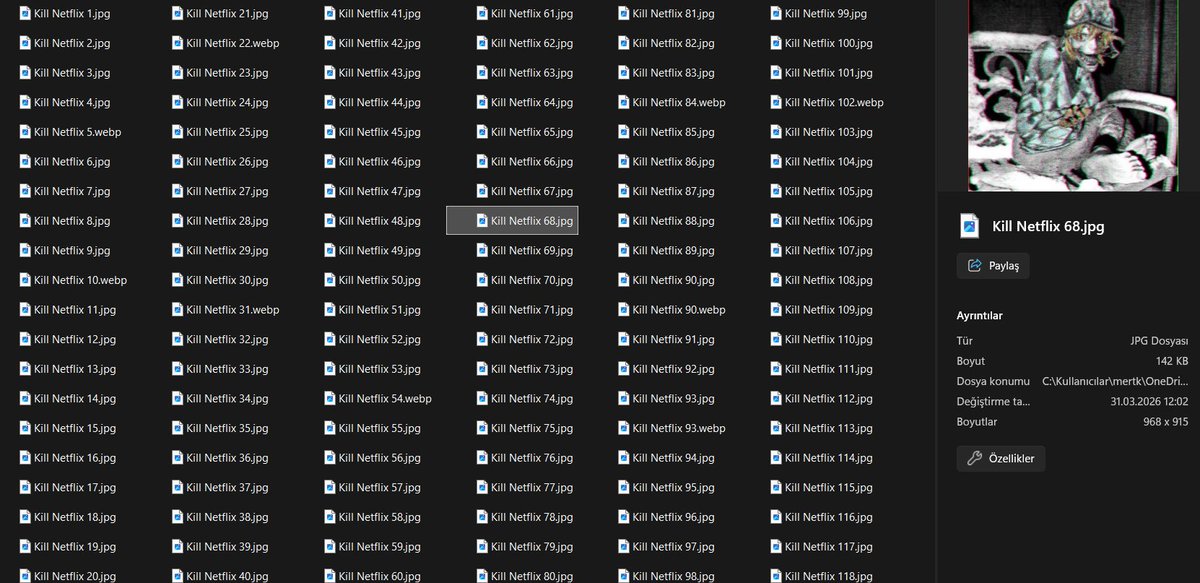Select the file name Kill Netflix 96.jpg
The width and height of the screenshot is (1200, 583).
click(x=674, y=517)
